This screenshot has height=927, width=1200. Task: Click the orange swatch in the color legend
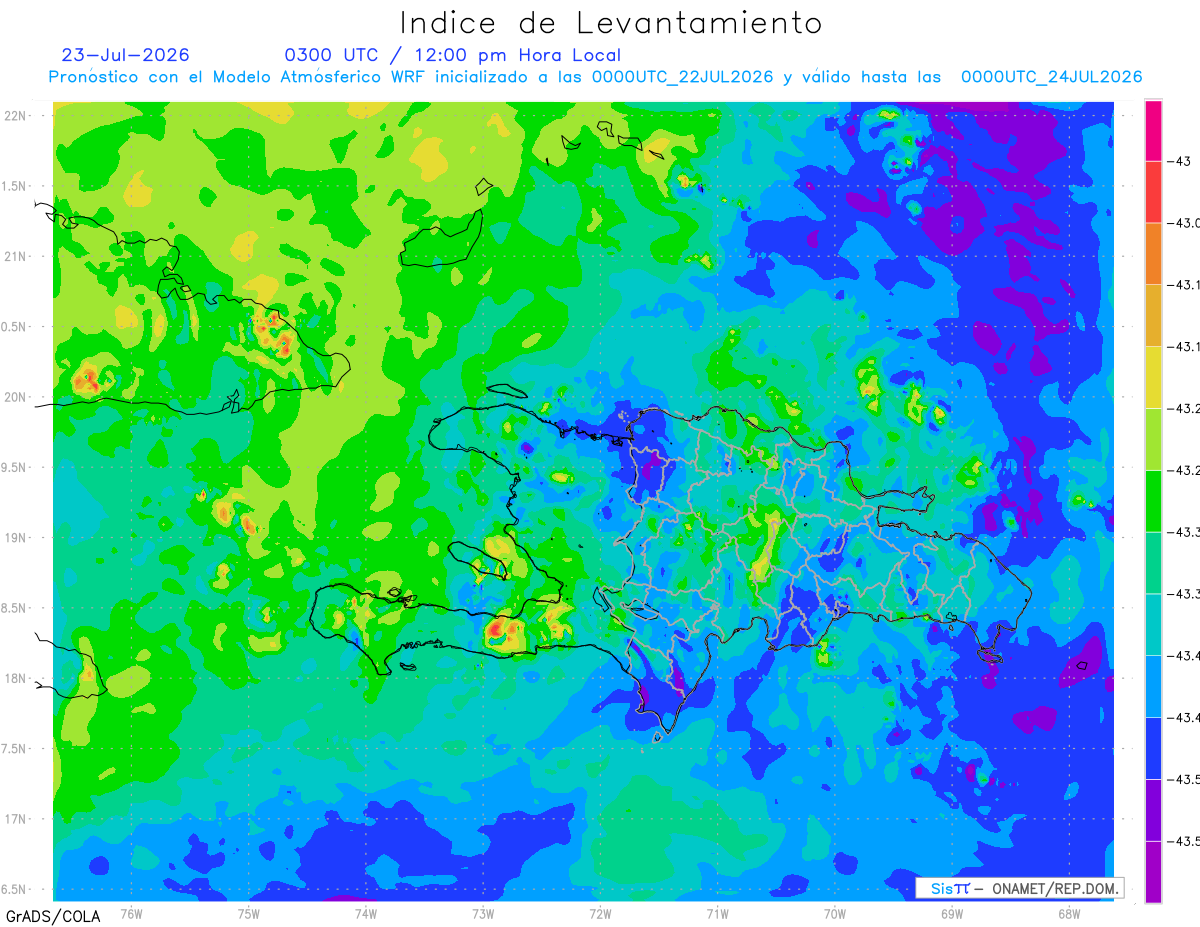[x=1153, y=253]
